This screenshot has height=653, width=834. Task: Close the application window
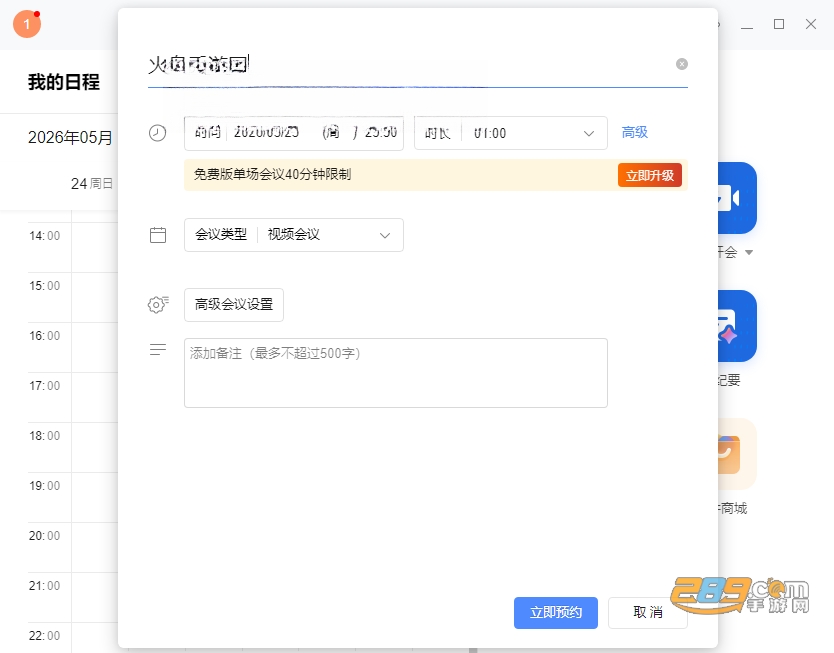point(811,24)
